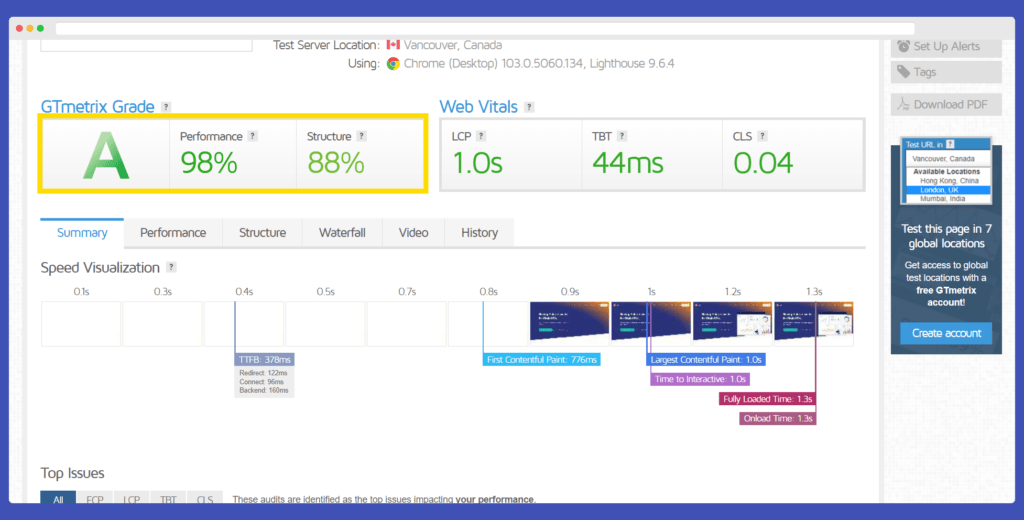This screenshot has height=520, width=1024.
Task: Click the help icon next to GTmetrix Grade
Action: click(166, 107)
